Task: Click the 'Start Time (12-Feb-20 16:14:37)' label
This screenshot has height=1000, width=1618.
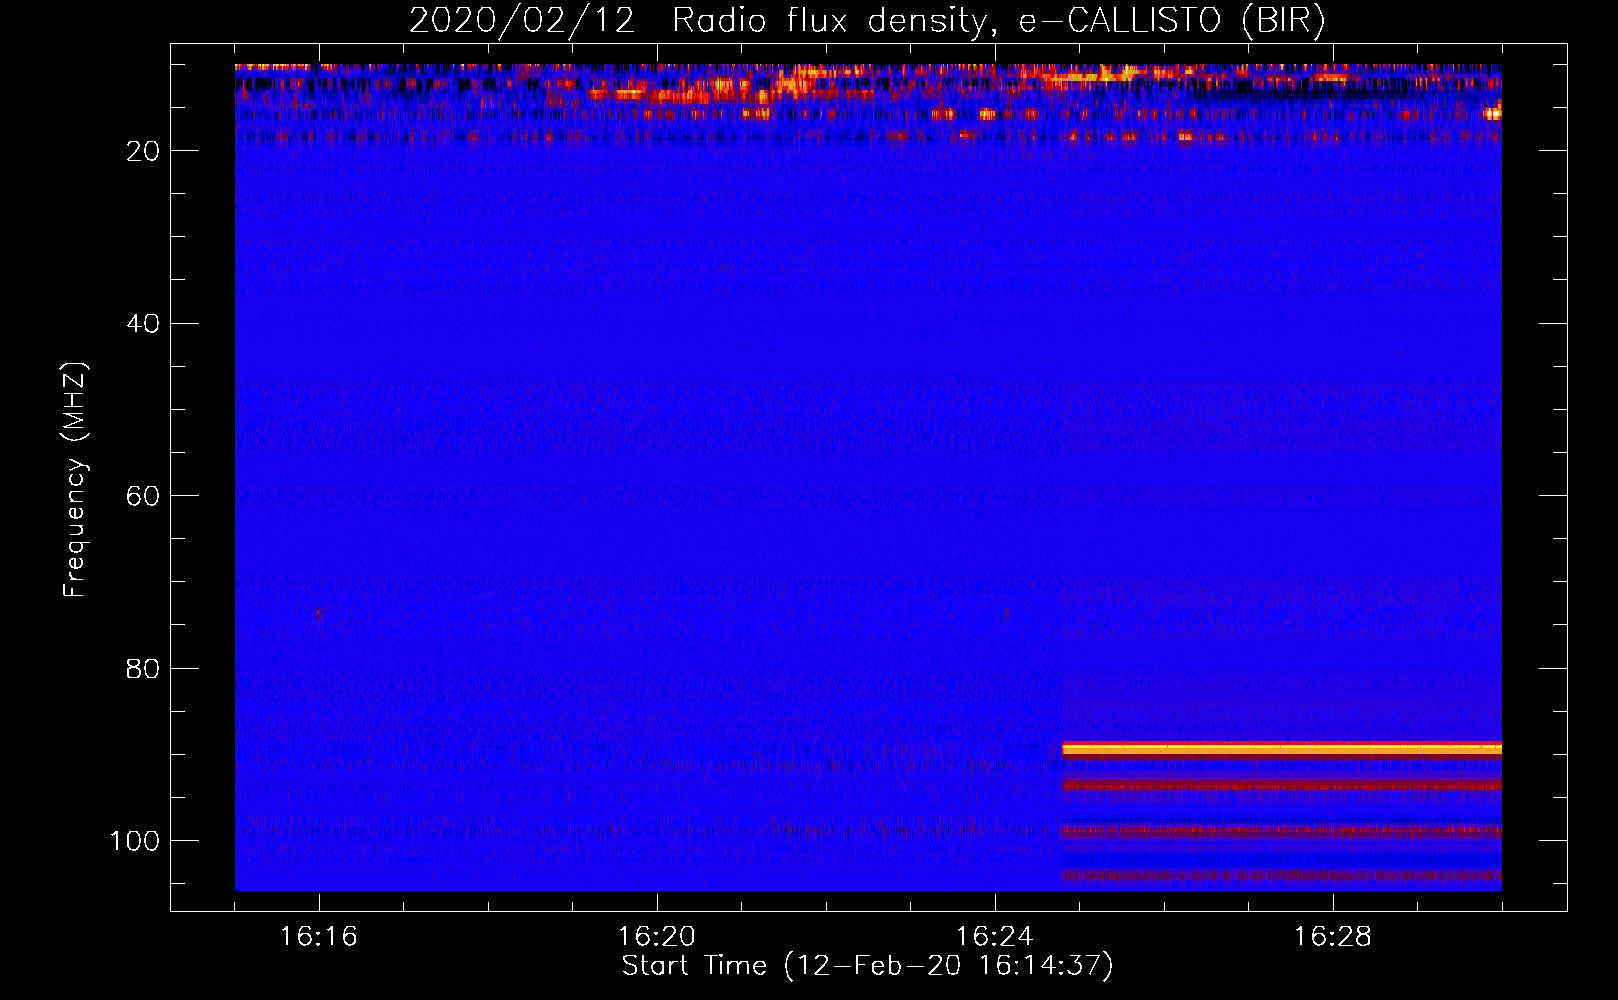Action: click(x=867, y=966)
